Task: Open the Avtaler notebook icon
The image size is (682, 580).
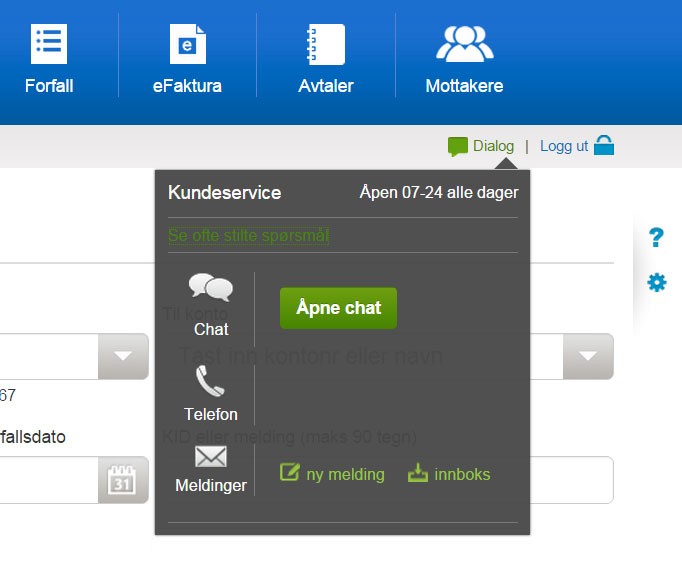Action: click(325, 44)
